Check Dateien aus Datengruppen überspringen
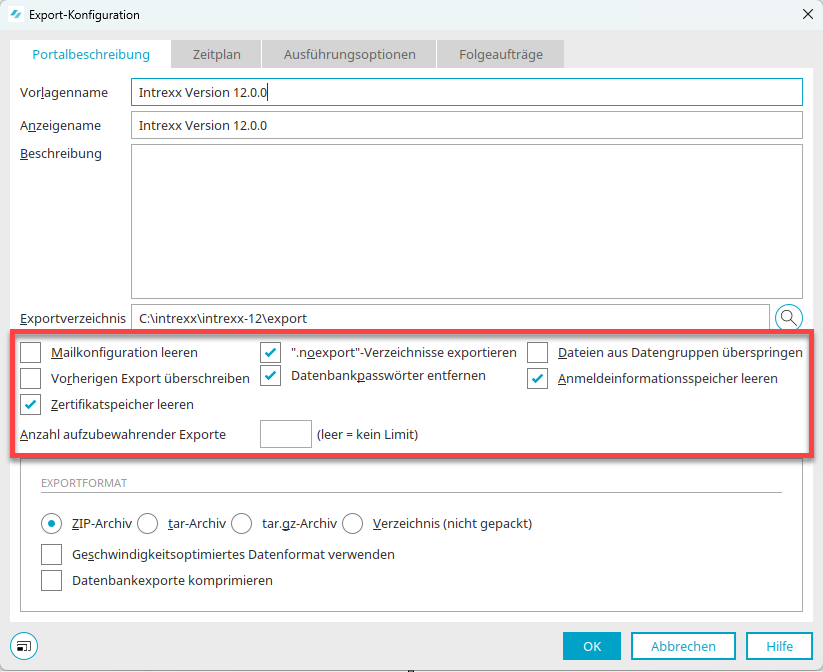The image size is (823, 672). [538, 352]
